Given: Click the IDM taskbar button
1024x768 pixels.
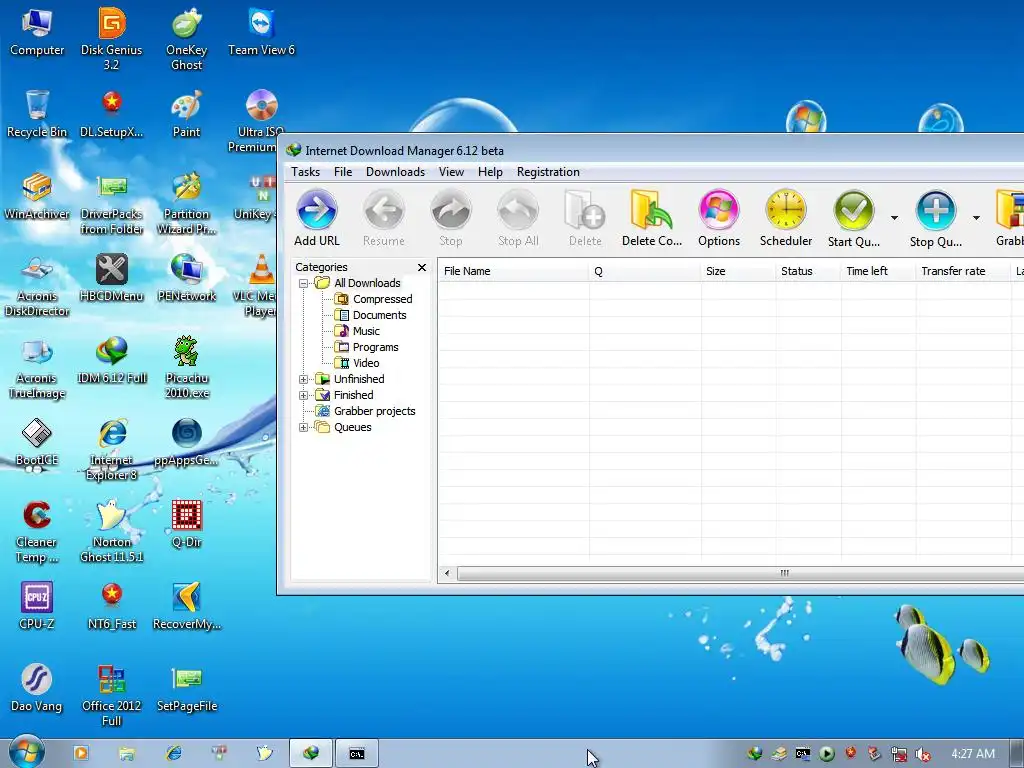Looking at the screenshot, I should click(x=311, y=754).
